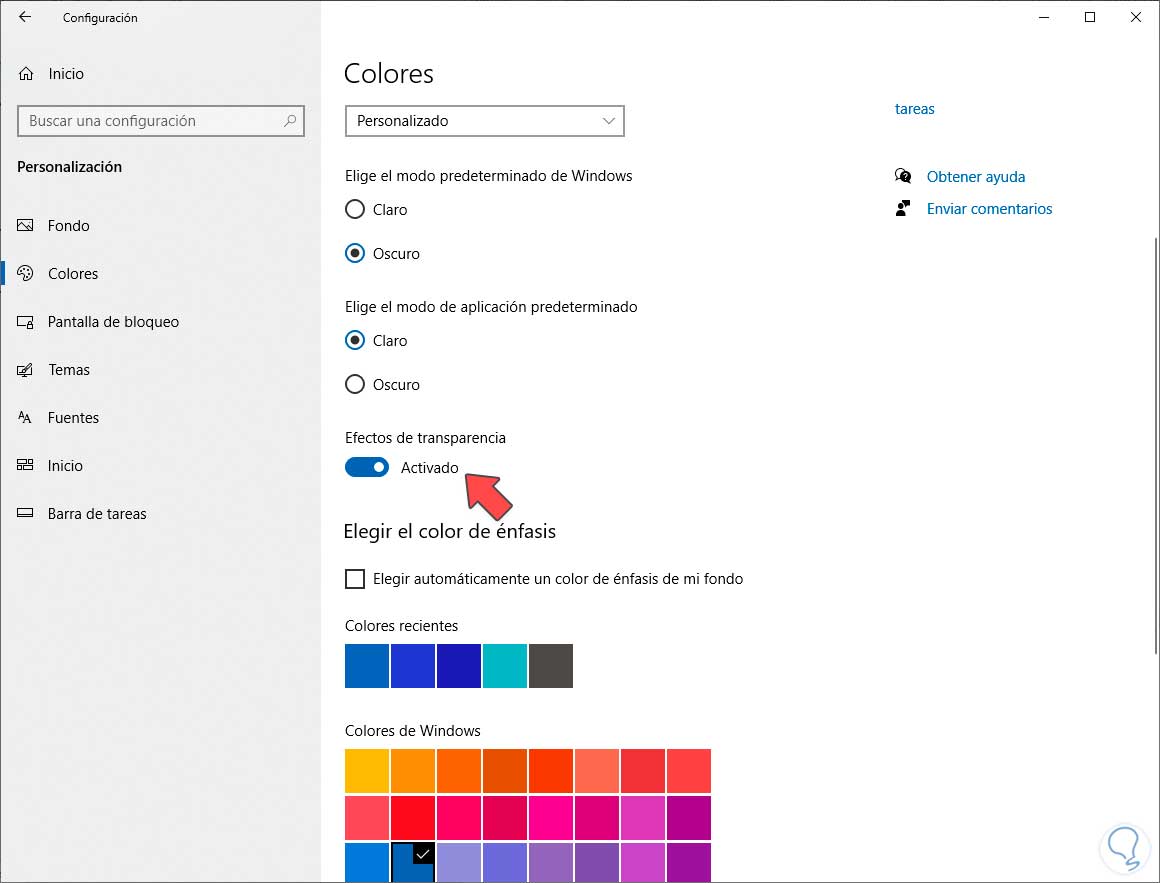Viewport: 1160px width, 883px height.
Task: Go to the sidebar Inicio start-menu settings
Action: coord(65,466)
